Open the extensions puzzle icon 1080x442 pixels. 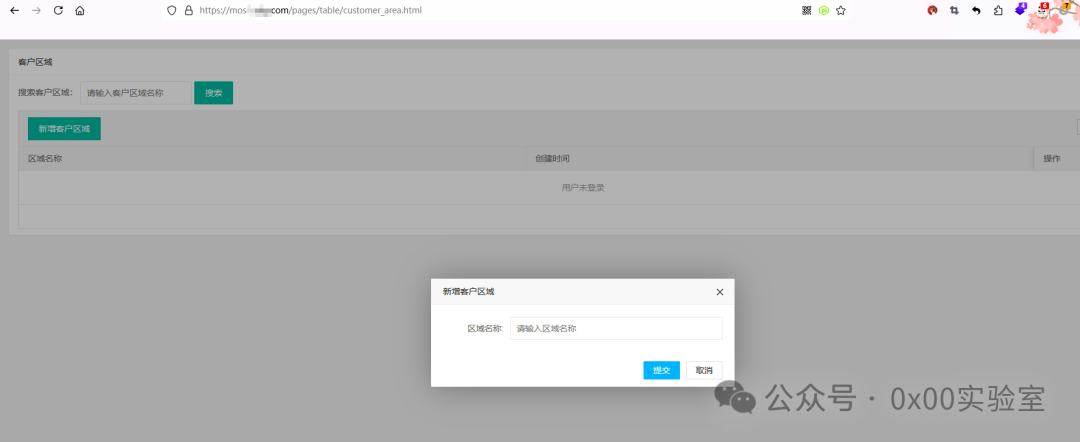point(998,10)
